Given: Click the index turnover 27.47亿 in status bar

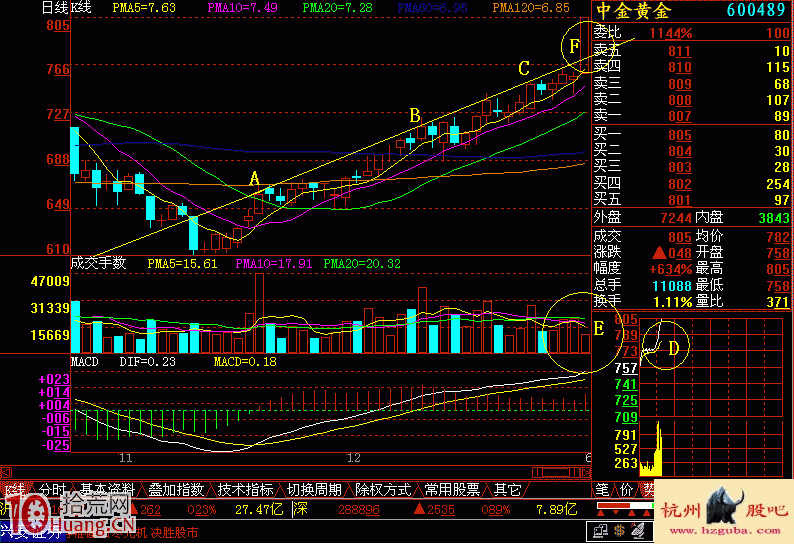Looking at the screenshot, I should 259,509.
